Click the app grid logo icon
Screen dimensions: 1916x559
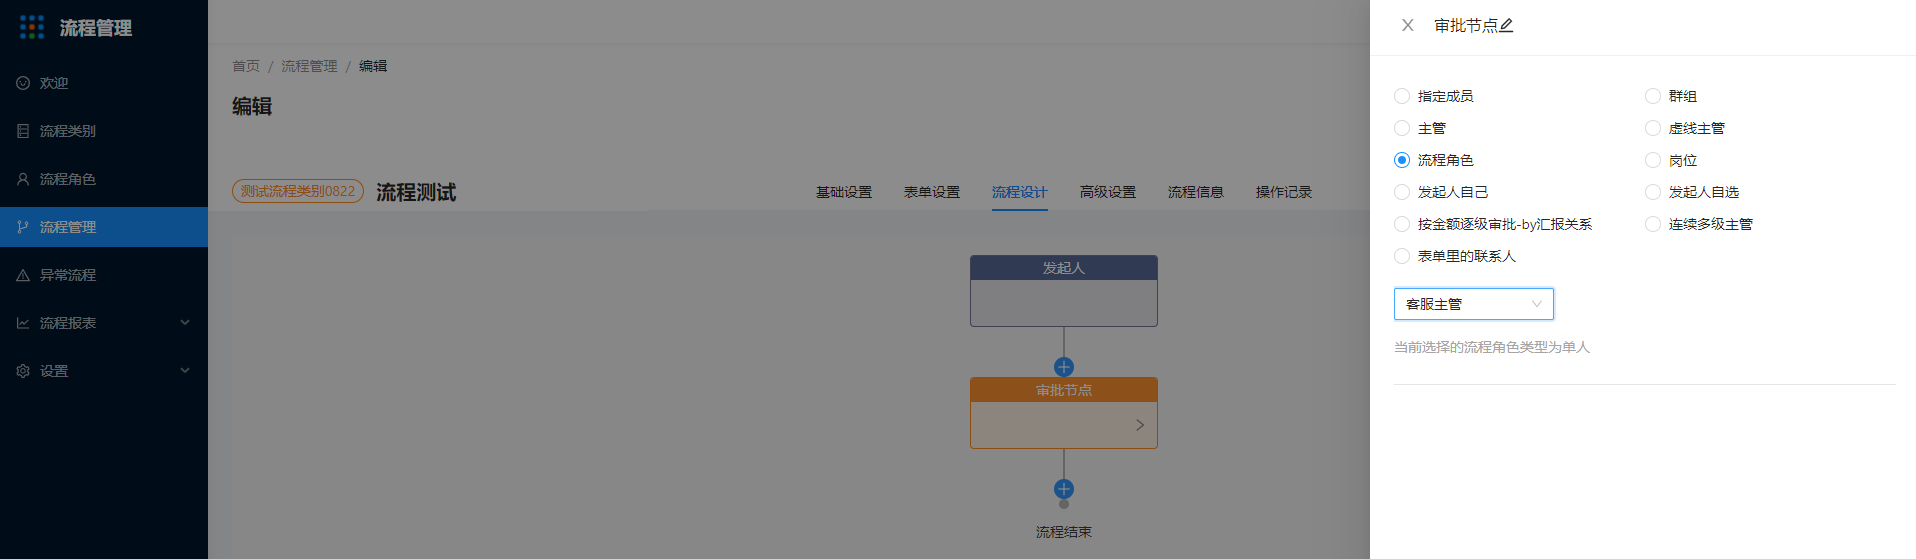pyautogui.click(x=32, y=27)
